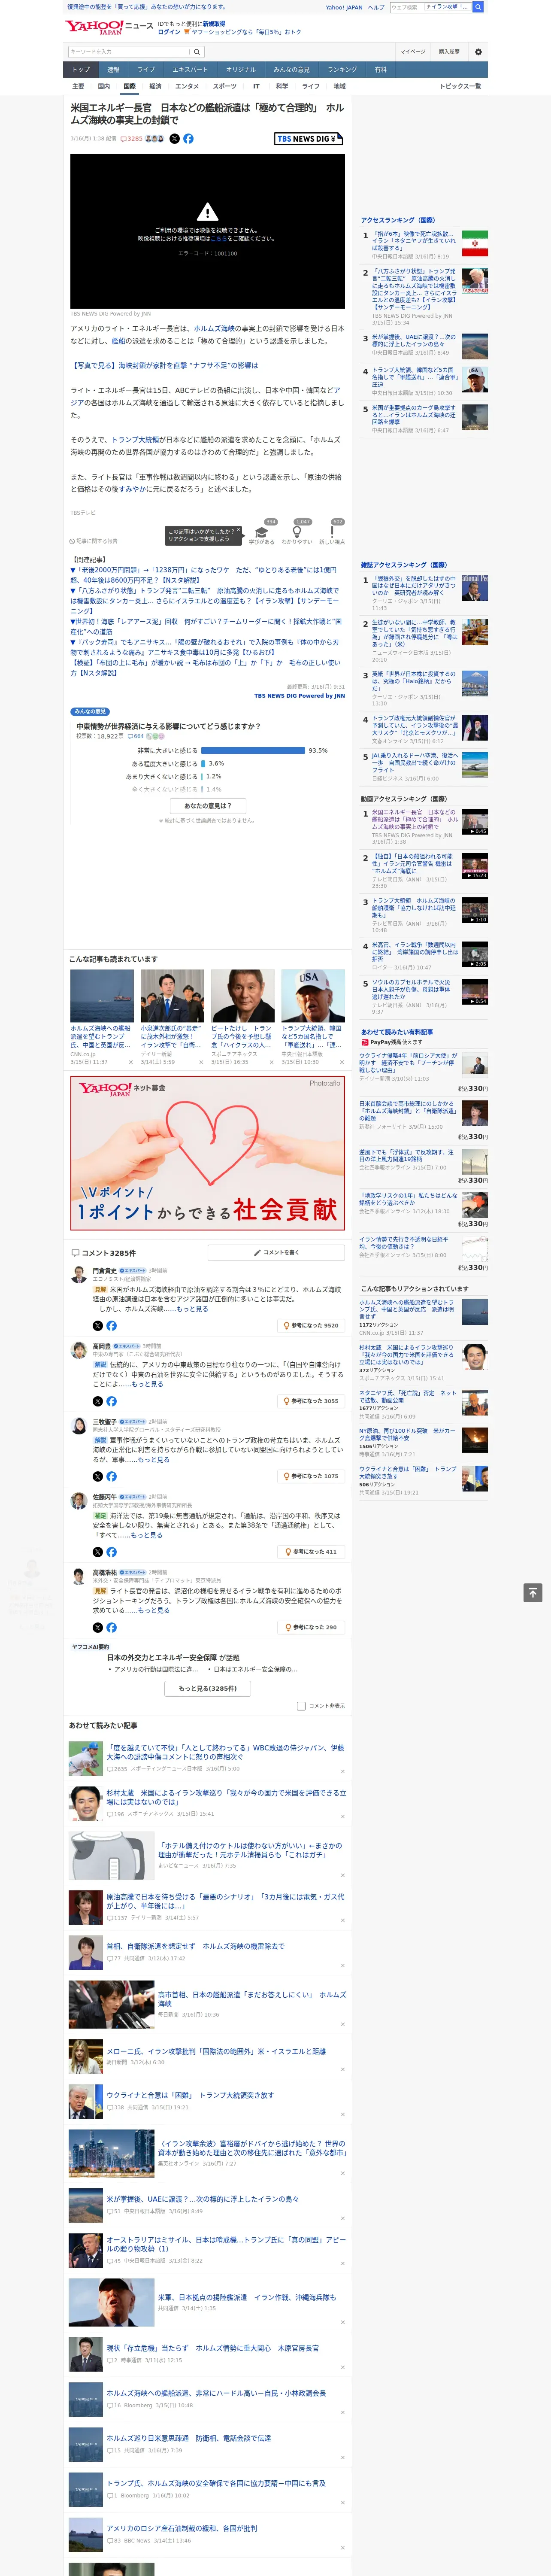Screen dimensions: 551x2576
Task: Share 佐藤丙午's comment on X
Action: 98,1552
